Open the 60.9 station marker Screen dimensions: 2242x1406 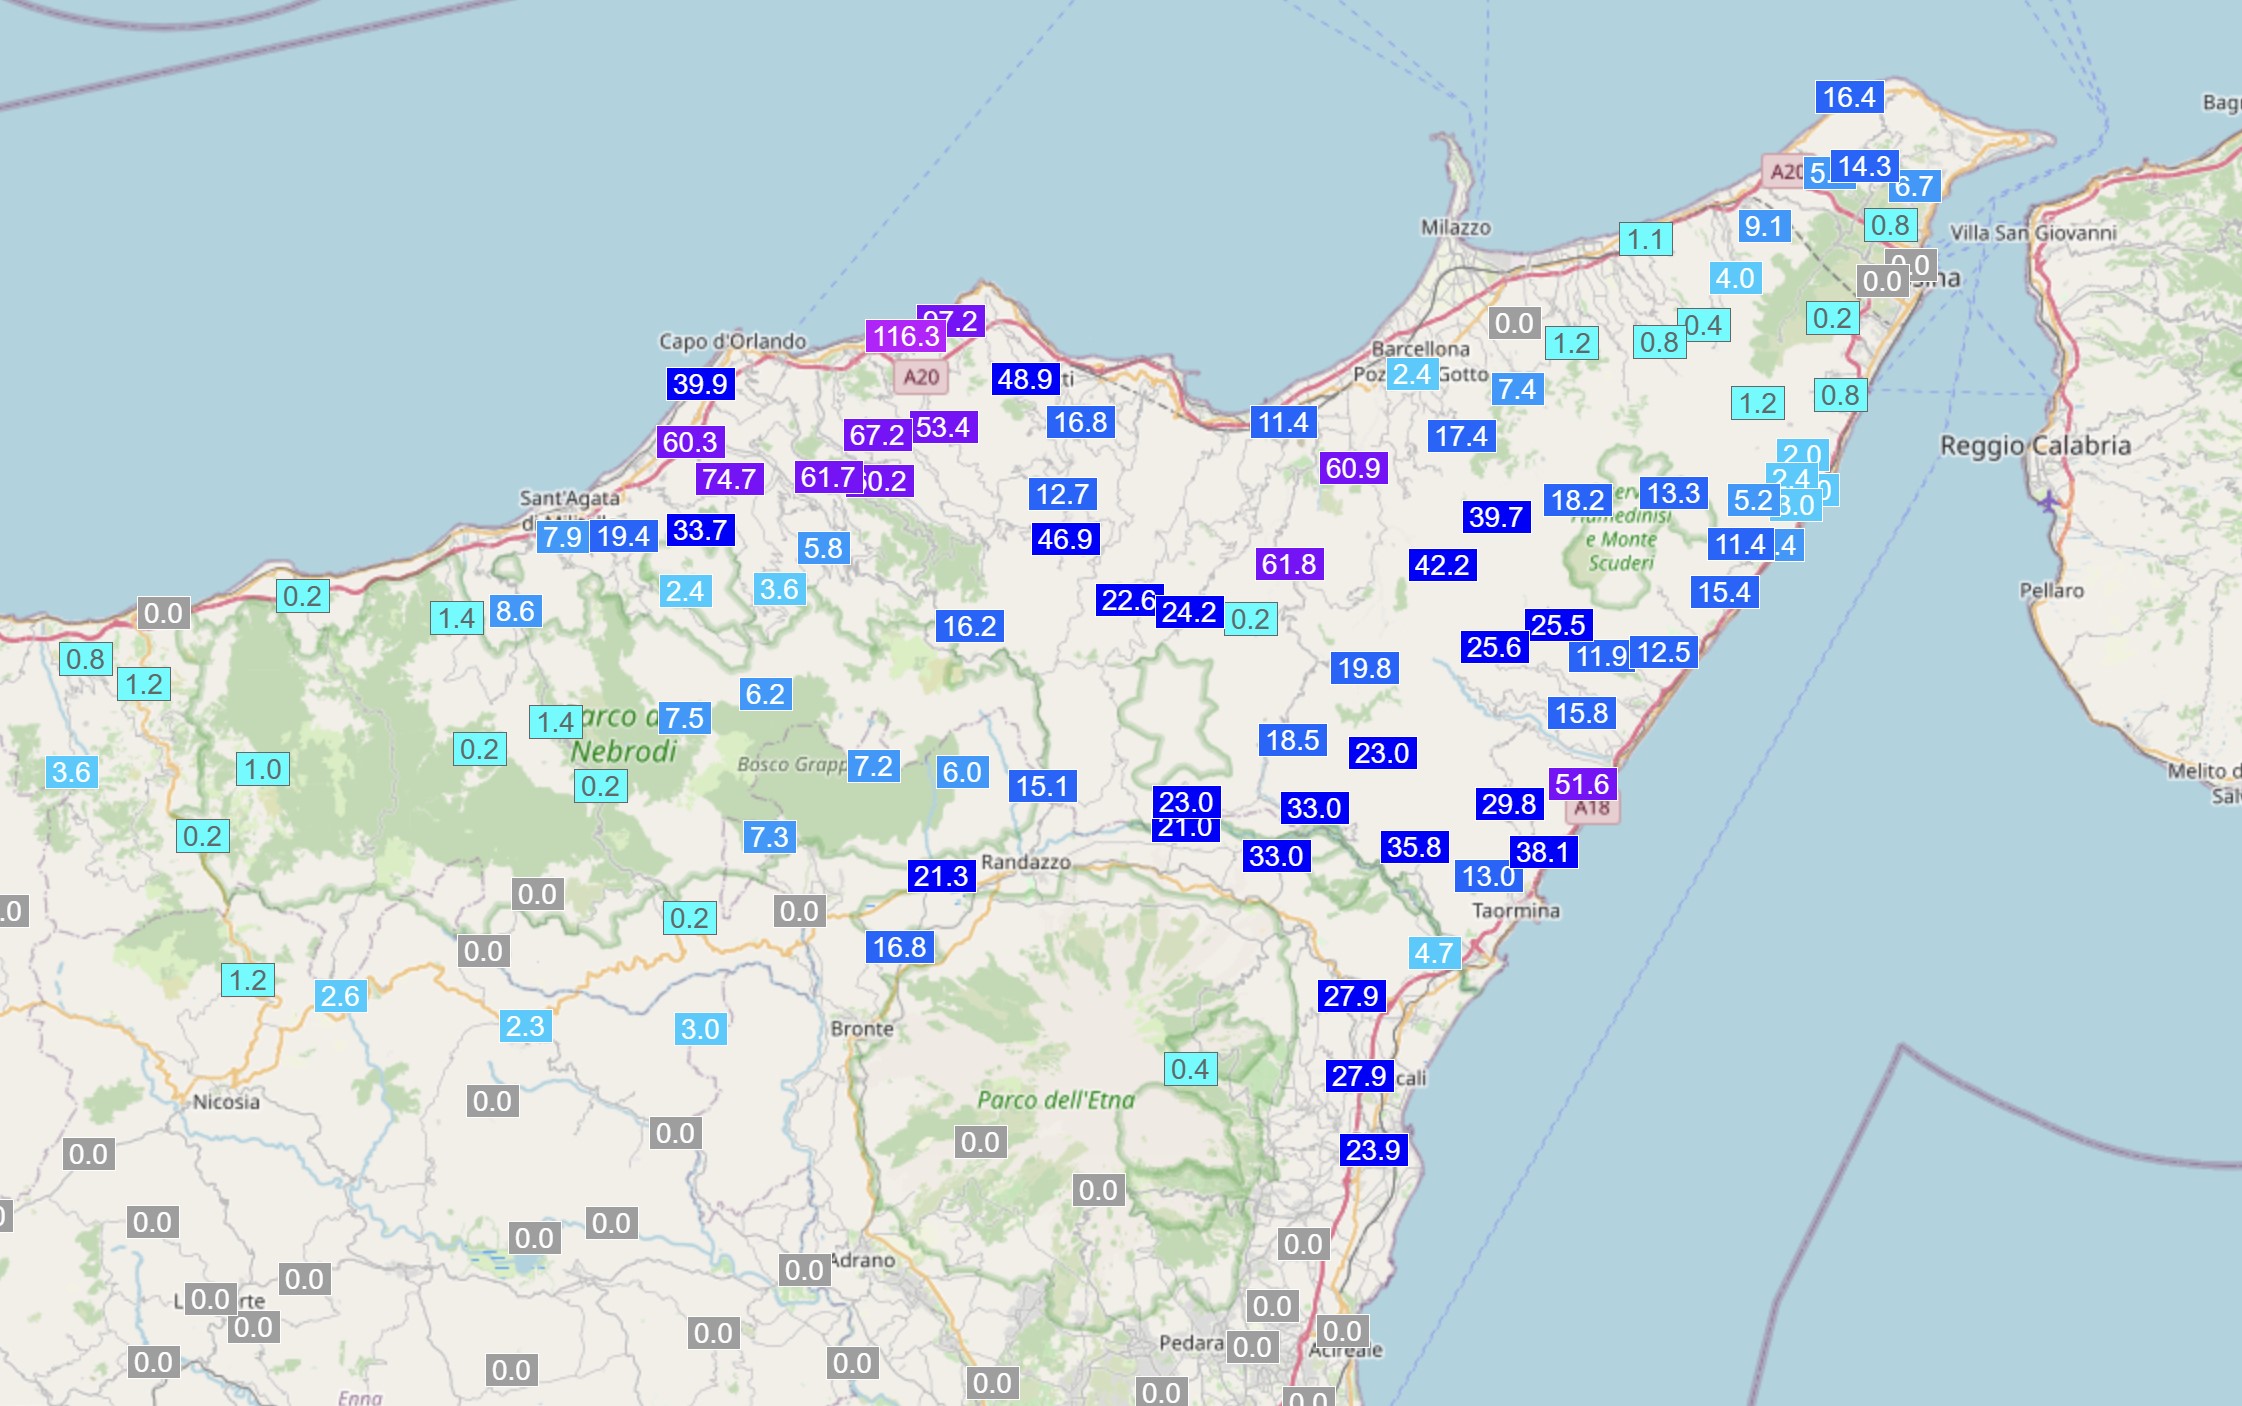[1352, 468]
